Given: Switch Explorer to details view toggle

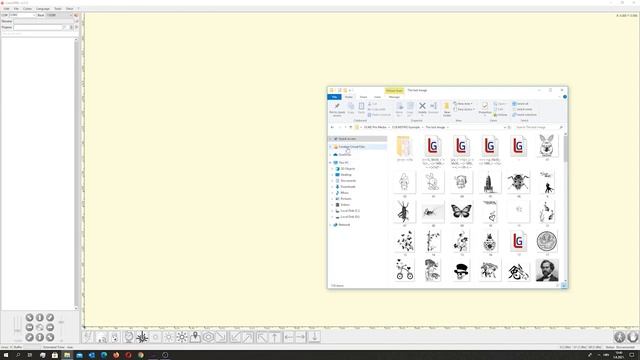Looking at the screenshot, I should 558,286.
